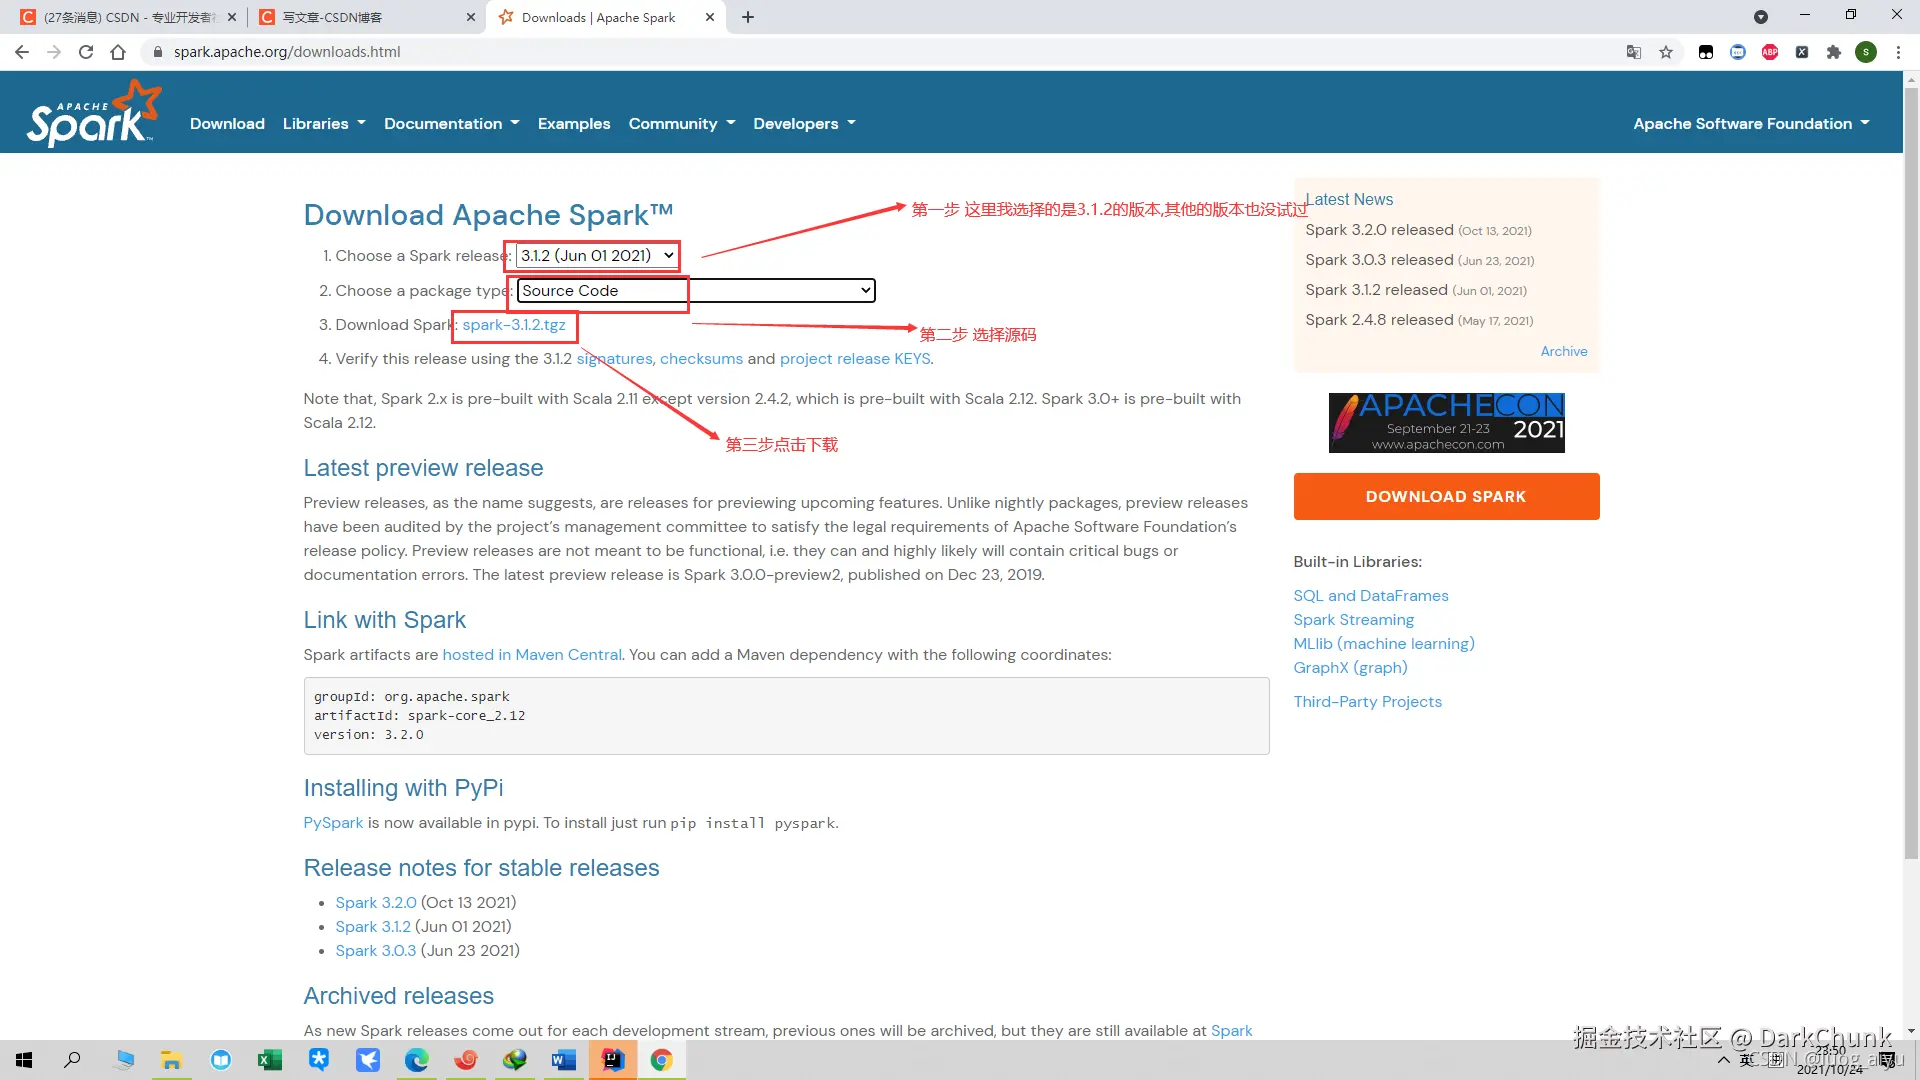Bookmark this page with star icon
This screenshot has height=1080, width=1920.
(x=1666, y=52)
